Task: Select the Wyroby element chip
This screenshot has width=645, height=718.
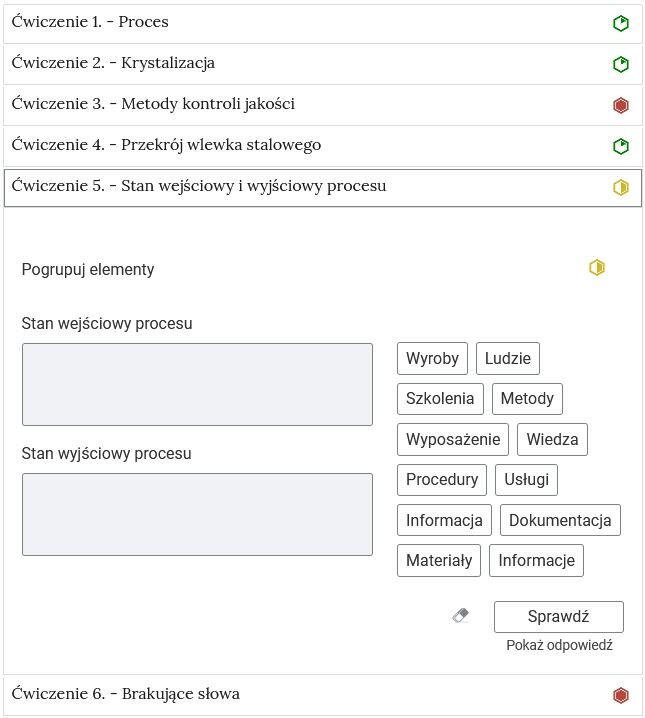Action: pyautogui.click(x=432, y=359)
